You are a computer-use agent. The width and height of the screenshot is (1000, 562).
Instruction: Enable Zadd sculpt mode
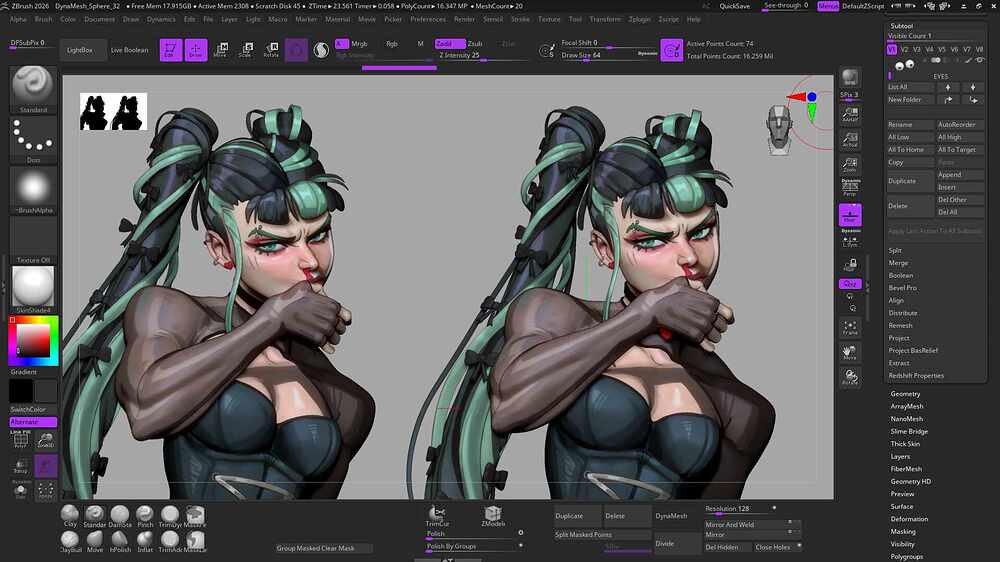point(450,44)
